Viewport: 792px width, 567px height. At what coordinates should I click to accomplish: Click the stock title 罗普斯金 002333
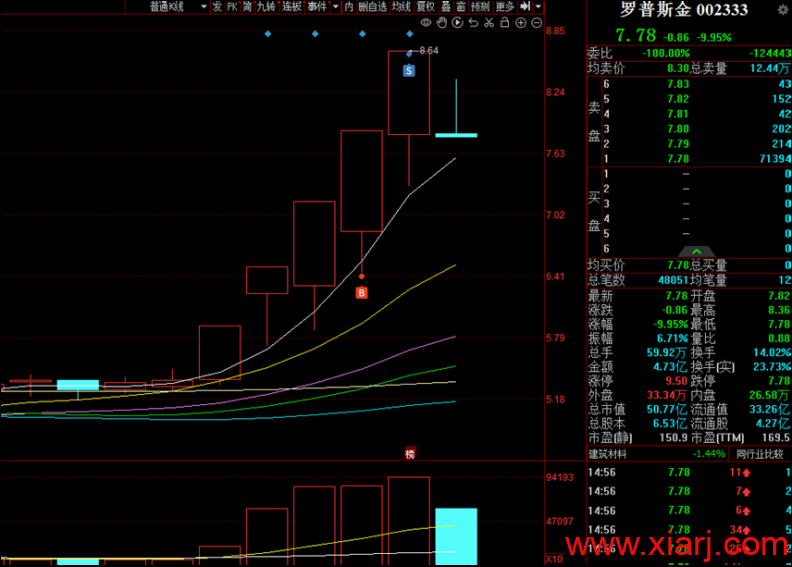[x=684, y=10]
